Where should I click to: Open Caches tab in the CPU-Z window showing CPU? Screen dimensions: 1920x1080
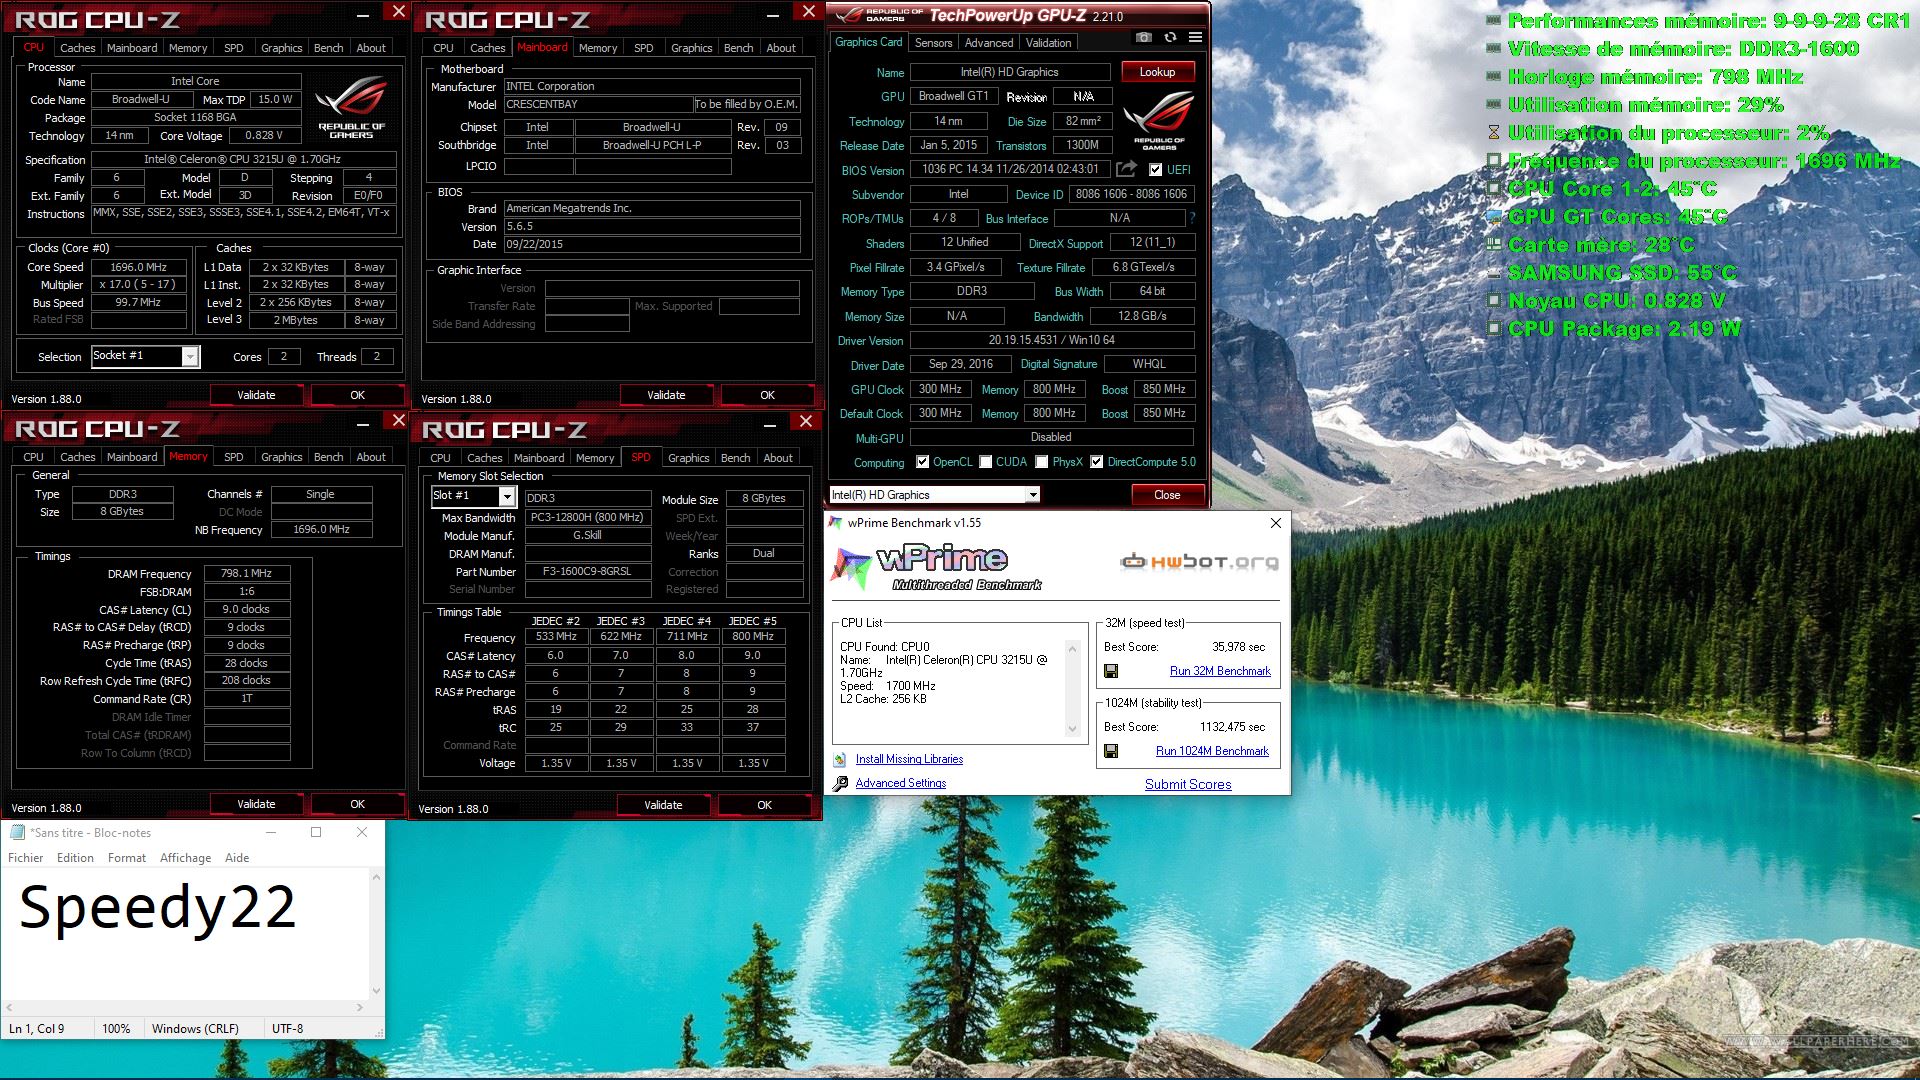(x=77, y=48)
